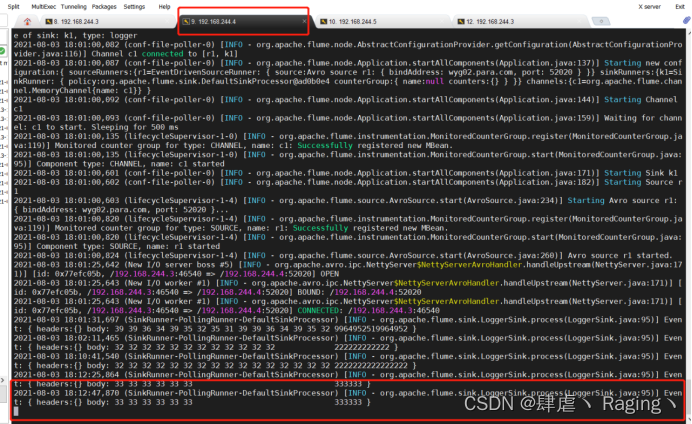Click the paperclip attach icon
This screenshot has width=692, height=424.
686,20
